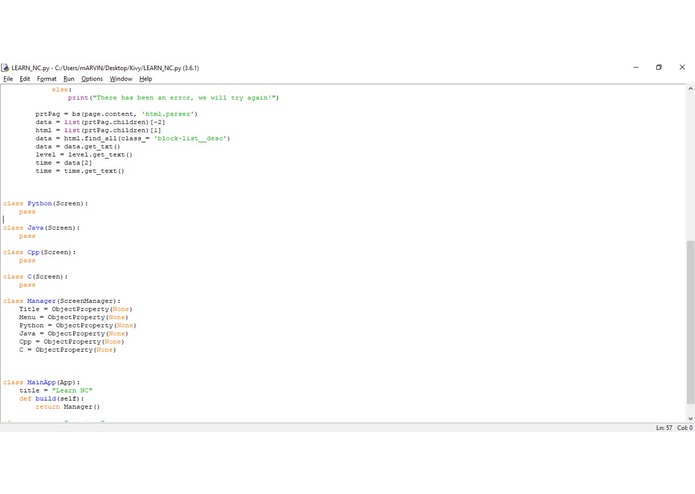Close the LEARN_NC.py editor window
This screenshot has height=494, width=695.
pyautogui.click(x=682, y=67)
